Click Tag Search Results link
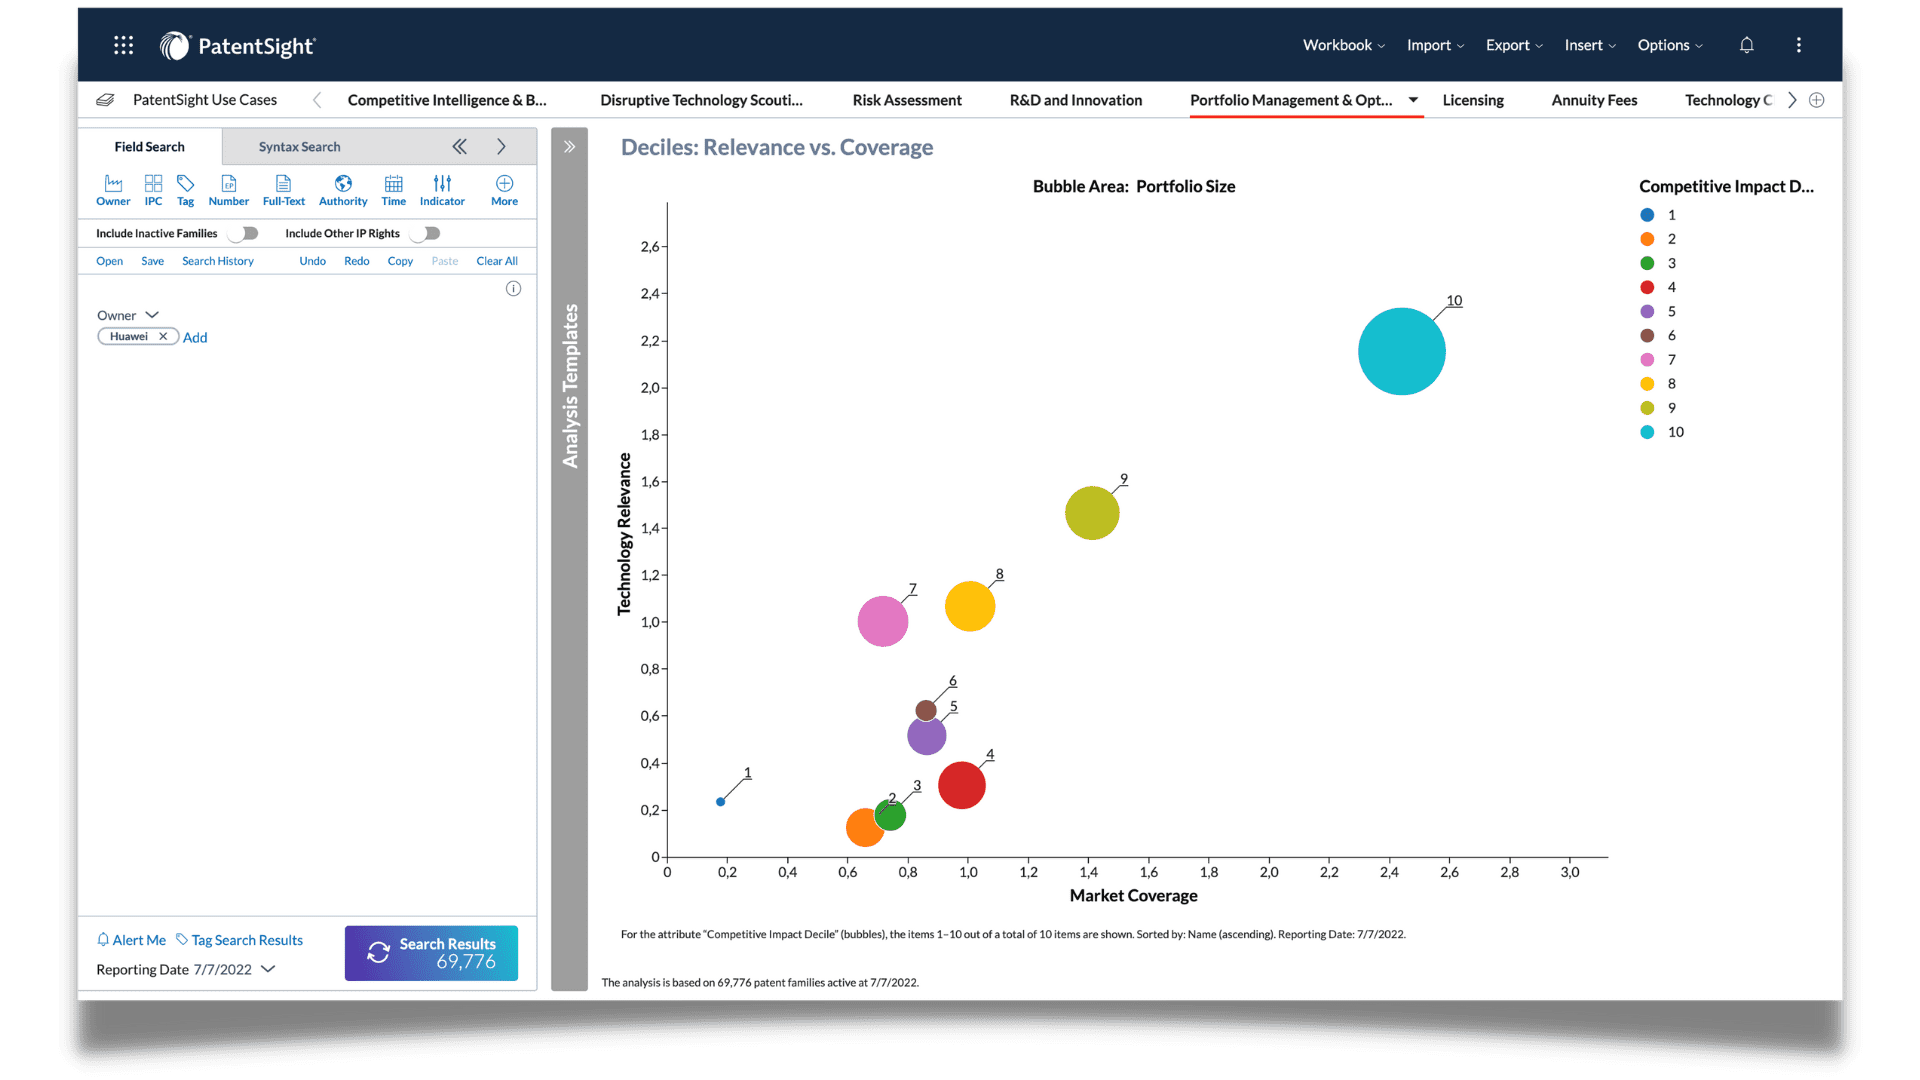 pyautogui.click(x=239, y=940)
